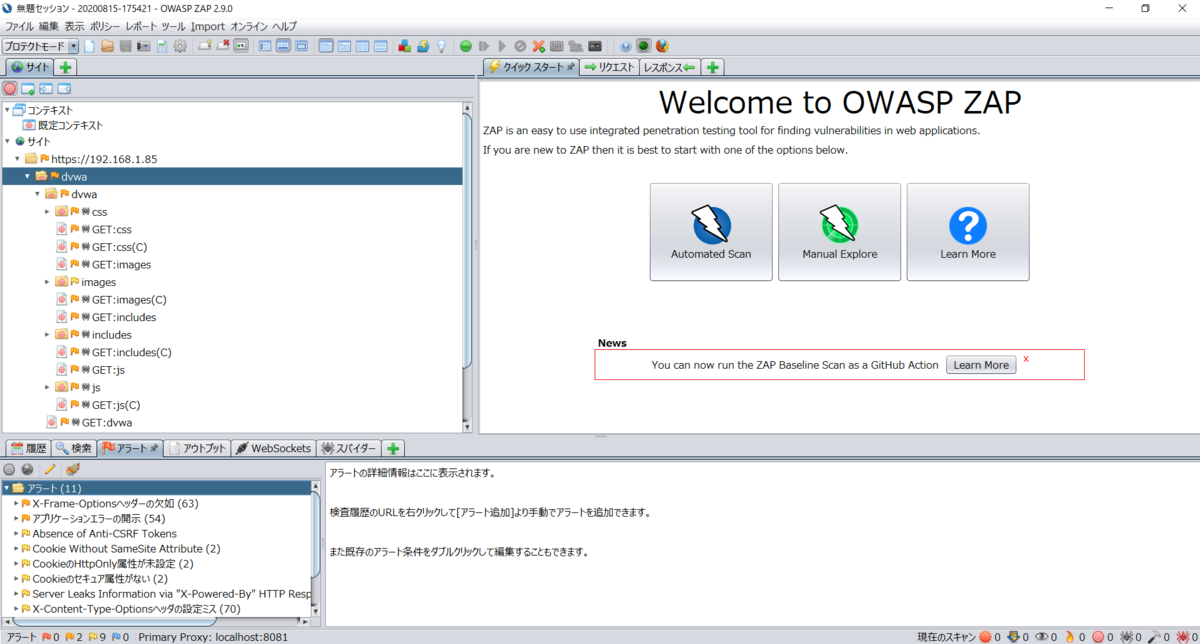Click the eye passive scan icon in status bar
Screen dimensions: 1200x644
click(x=1041, y=636)
